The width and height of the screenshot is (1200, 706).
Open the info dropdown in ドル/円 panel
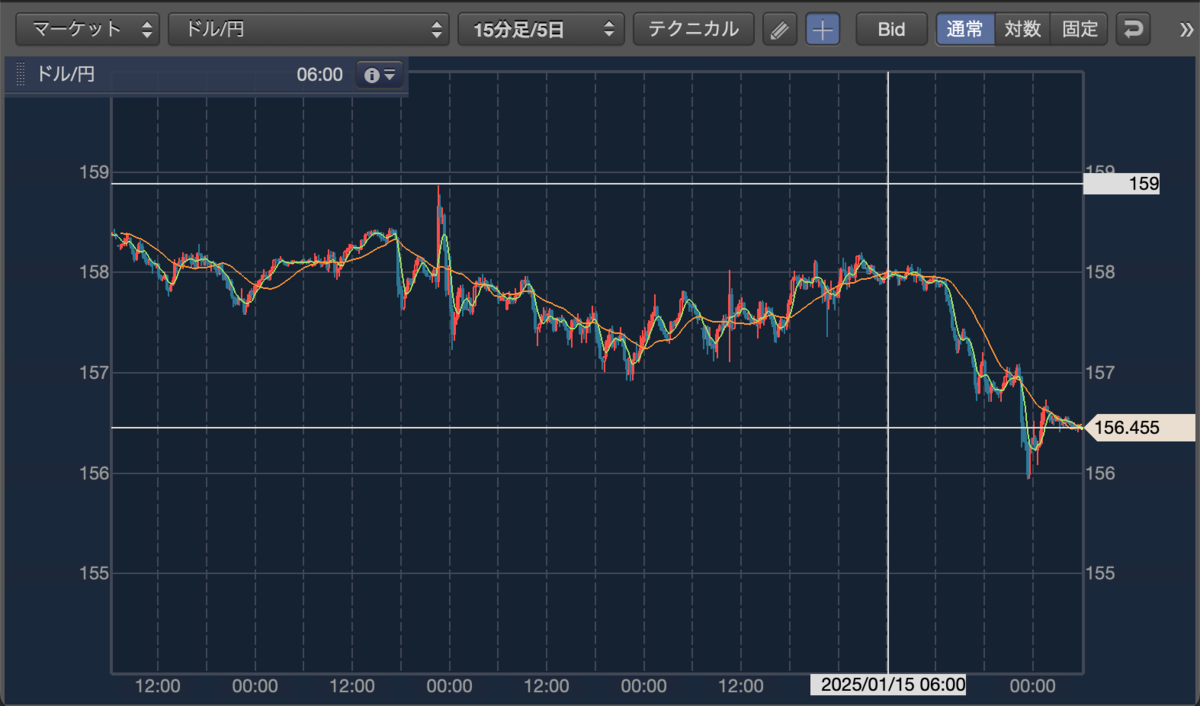[x=380, y=75]
